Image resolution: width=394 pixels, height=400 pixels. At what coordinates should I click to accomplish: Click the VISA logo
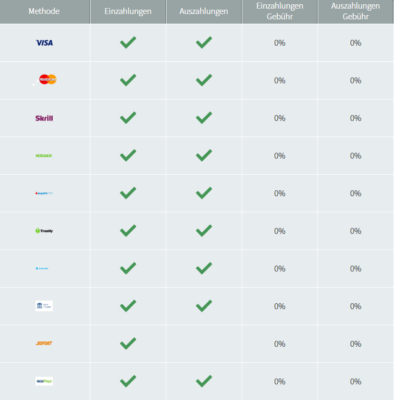44,43
